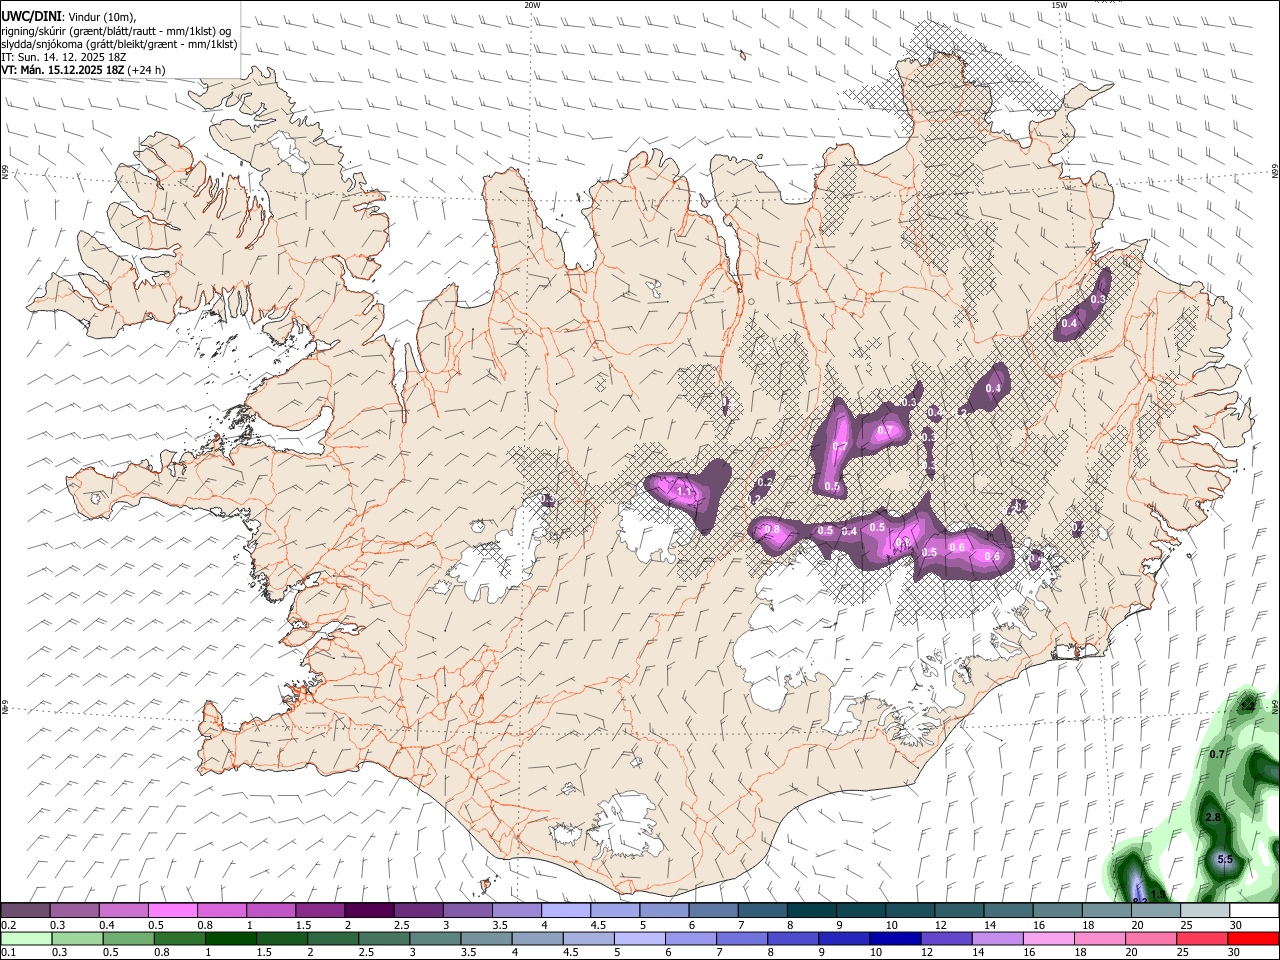Click the '6' label in the top legend row

(691, 925)
